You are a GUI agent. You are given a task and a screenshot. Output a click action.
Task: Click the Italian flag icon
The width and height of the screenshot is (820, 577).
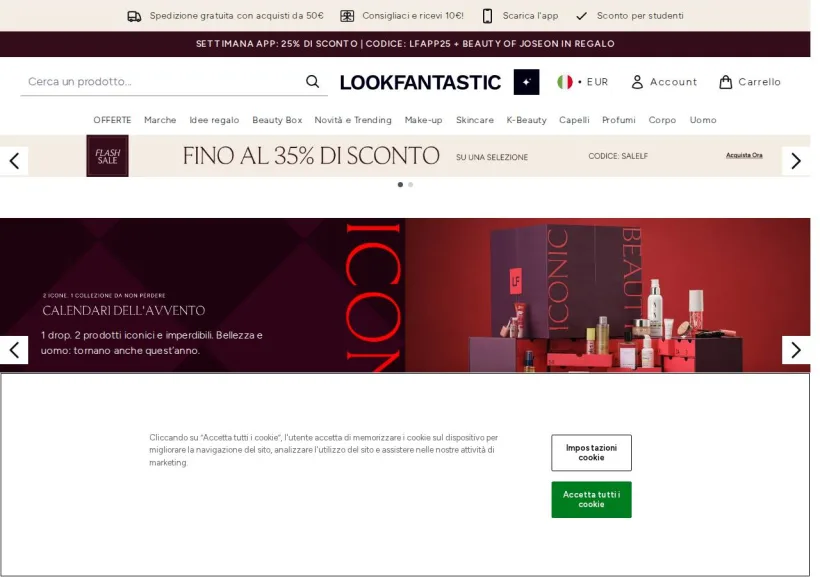point(565,82)
